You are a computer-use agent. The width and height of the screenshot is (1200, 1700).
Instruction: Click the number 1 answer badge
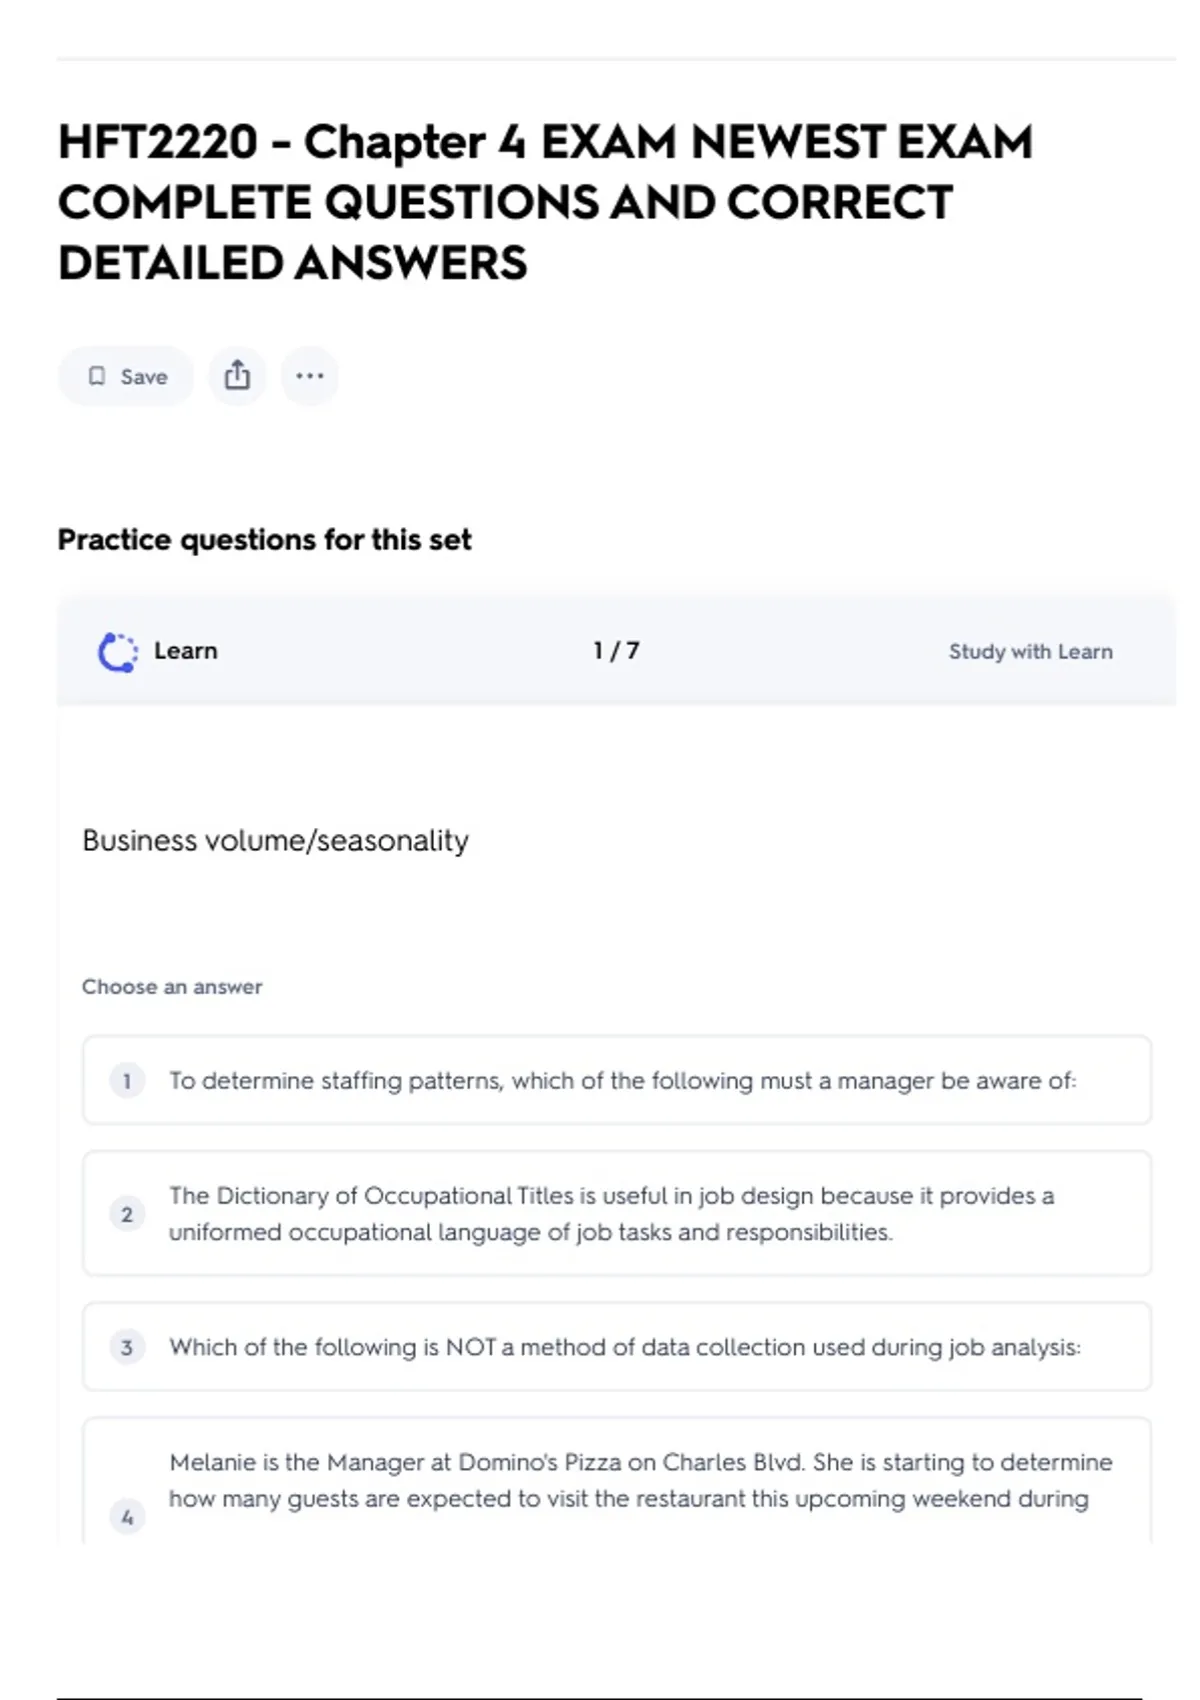pos(127,1081)
